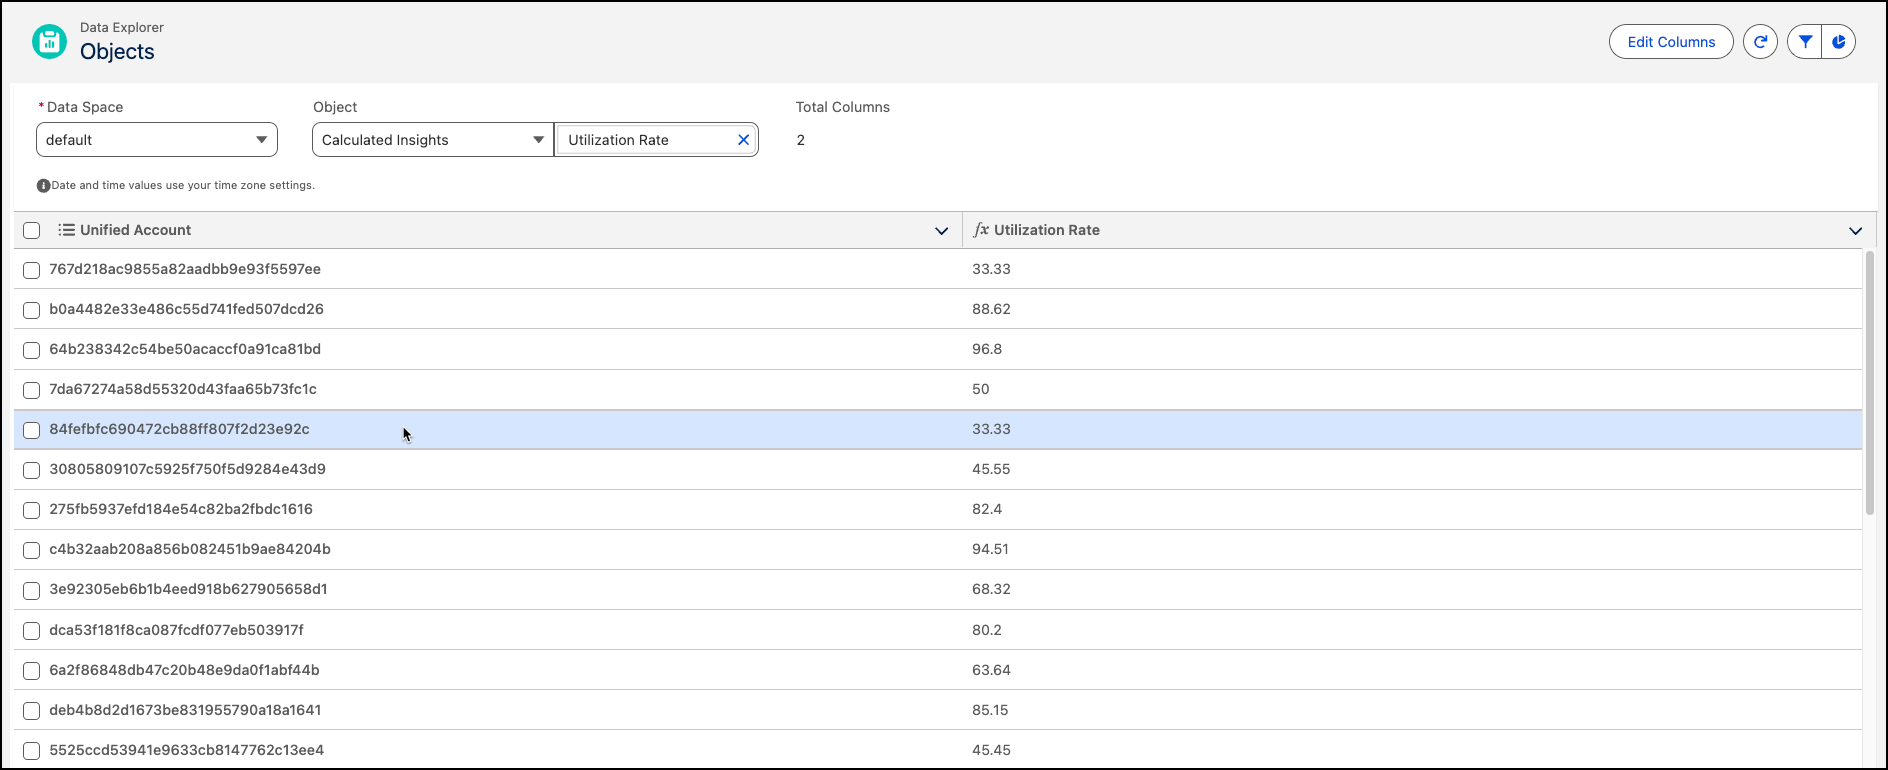The height and width of the screenshot is (770, 1888).
Task: Click the Edit Columns button
Action: [x=1670, y=42]
